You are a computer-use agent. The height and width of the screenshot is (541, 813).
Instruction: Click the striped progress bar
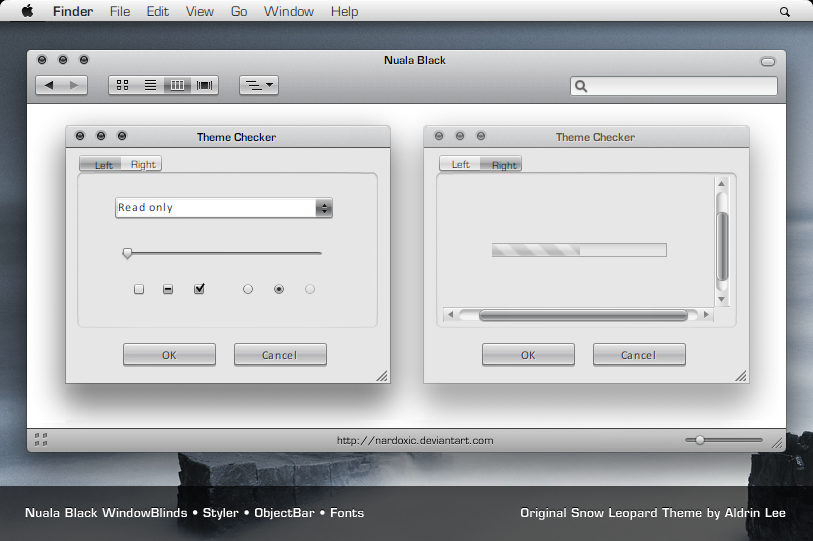coord(579,250)
